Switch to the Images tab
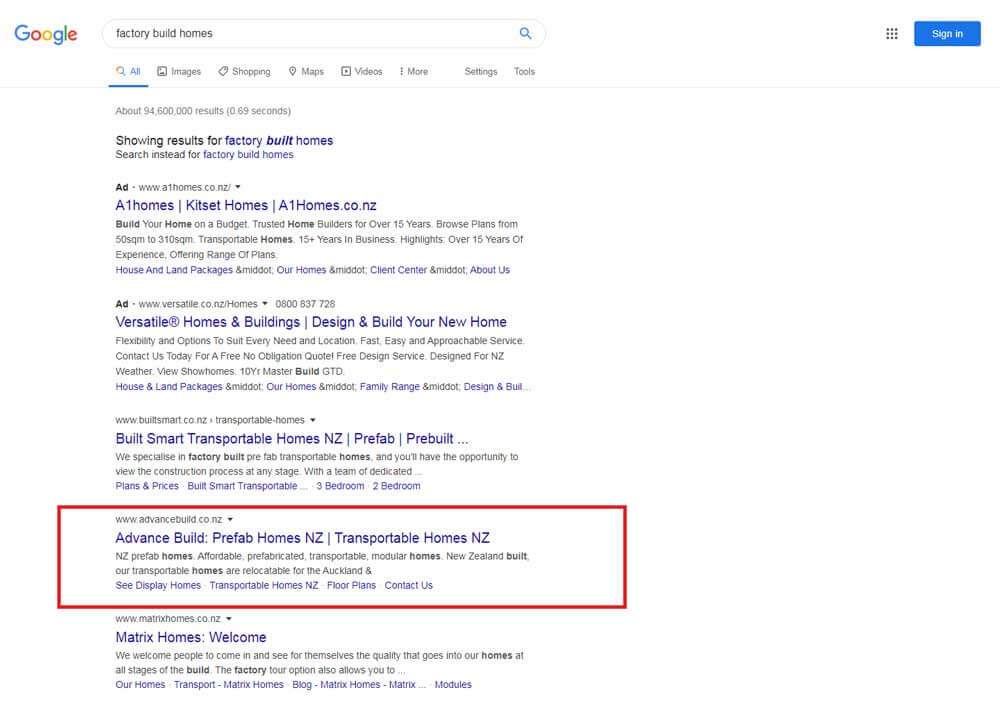Screen dimensions: 1000x714 click(x=179, y=72)
